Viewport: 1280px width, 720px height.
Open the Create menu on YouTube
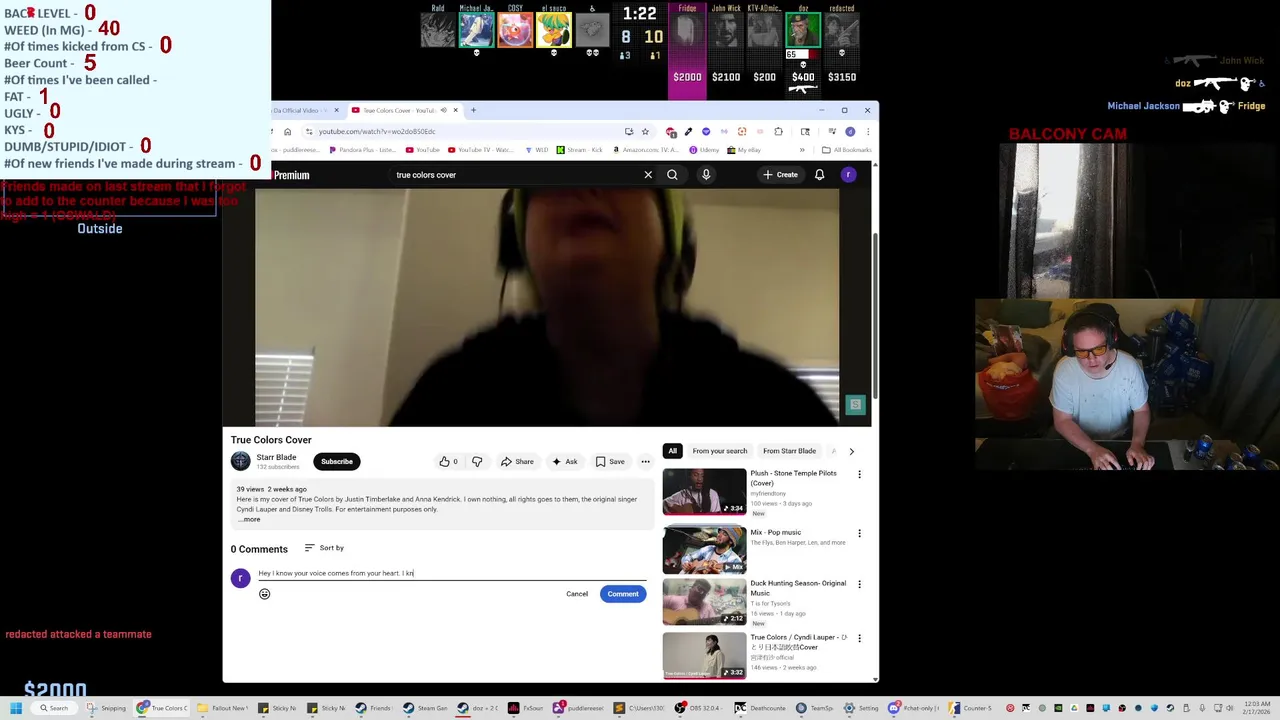780,175
